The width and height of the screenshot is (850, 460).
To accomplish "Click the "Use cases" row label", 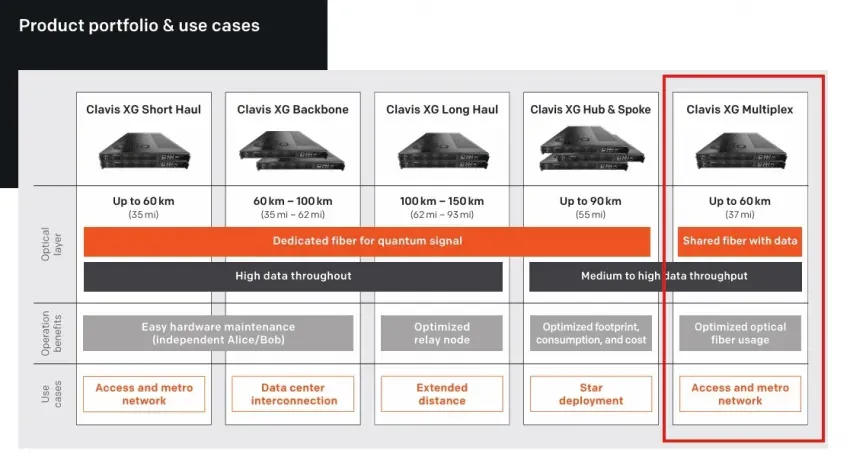I will pyautogui.click(x=51, y=394).
